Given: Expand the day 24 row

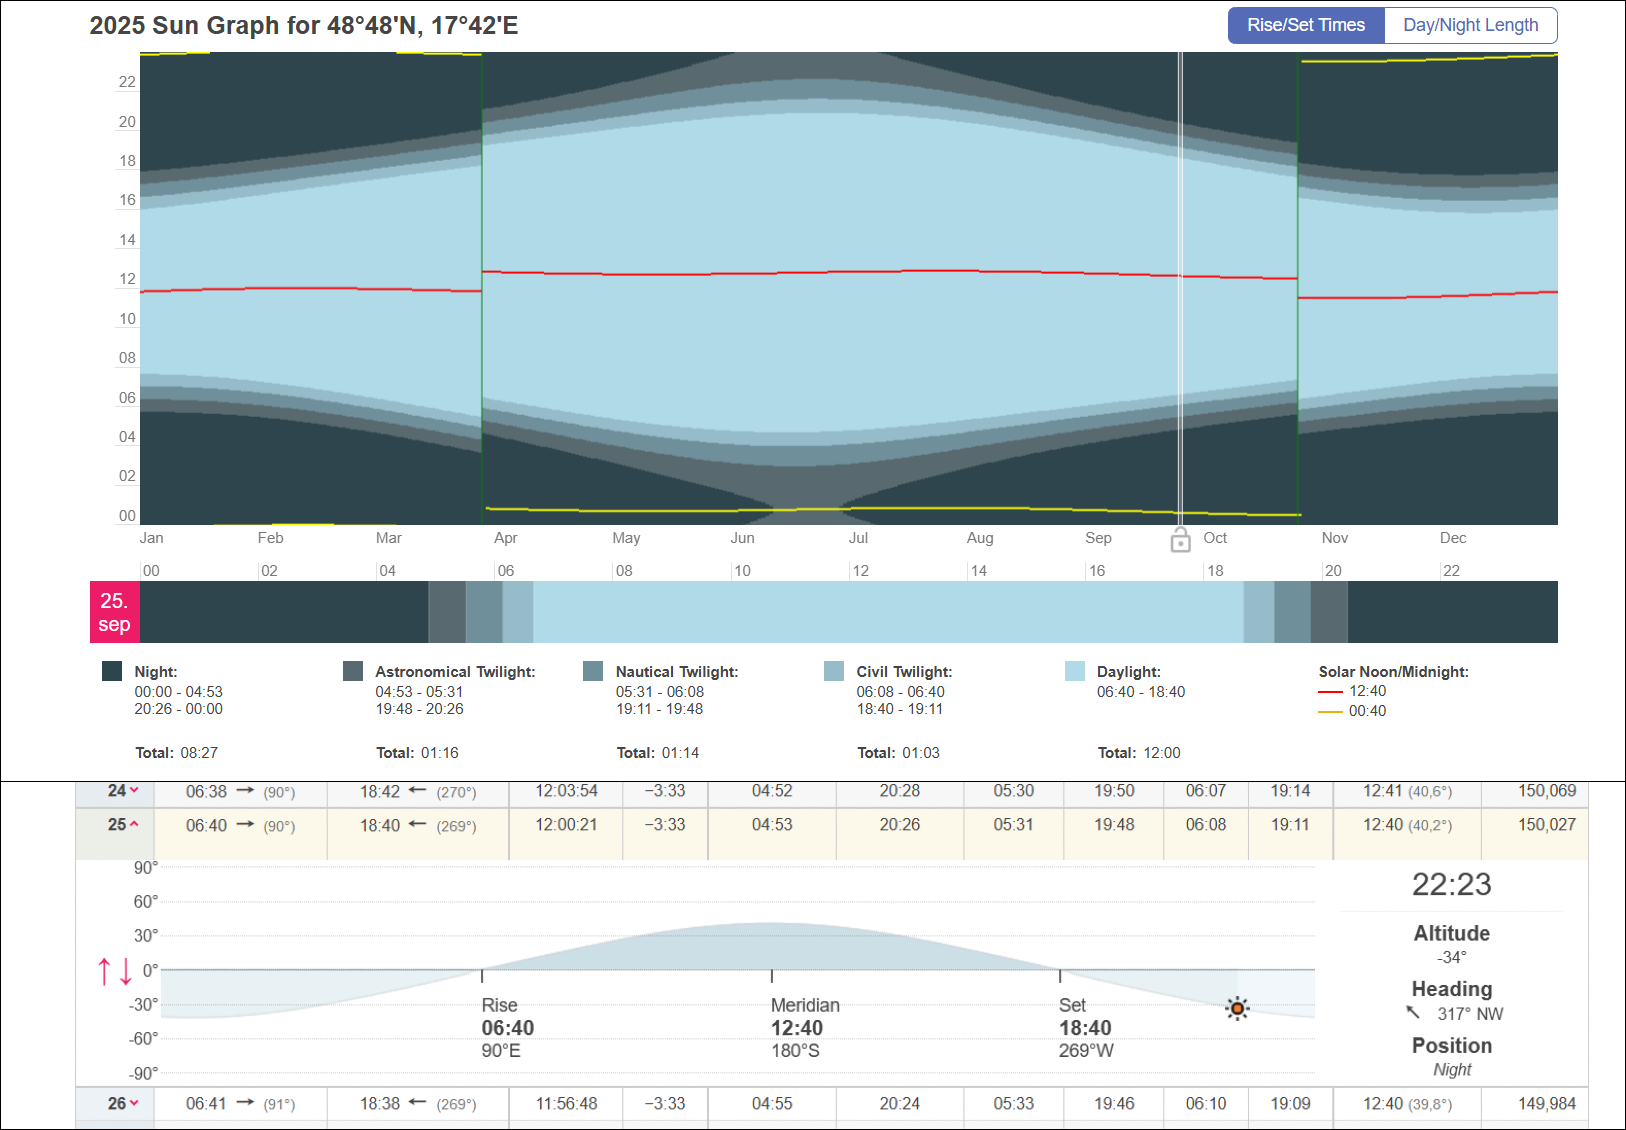Looking at the screenshot, I should 134,791.
